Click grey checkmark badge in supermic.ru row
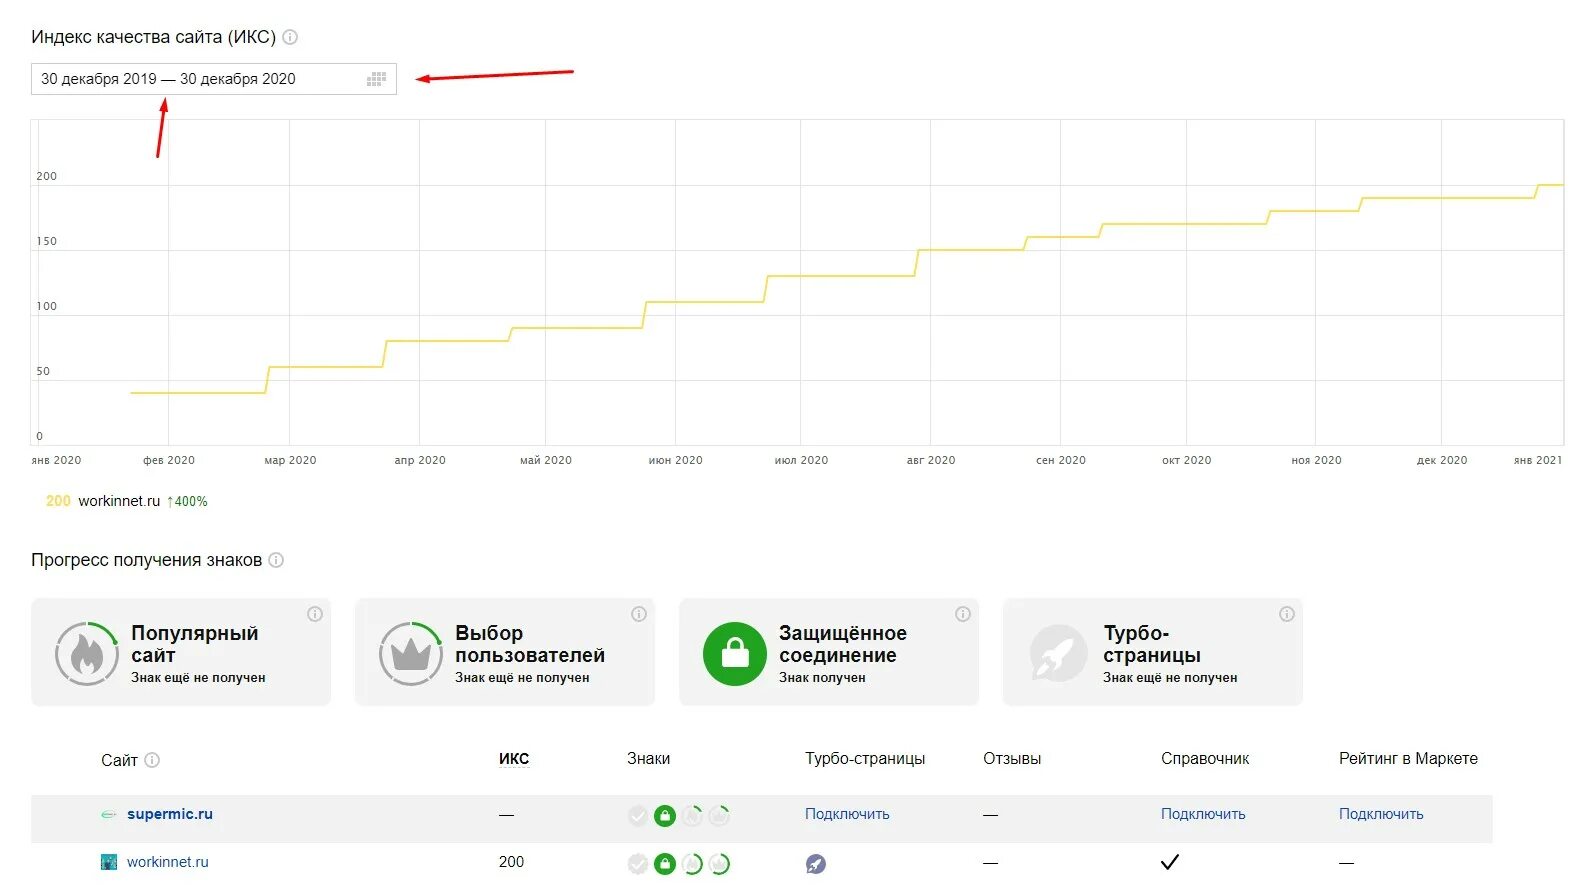 click(x=638, y=816)
